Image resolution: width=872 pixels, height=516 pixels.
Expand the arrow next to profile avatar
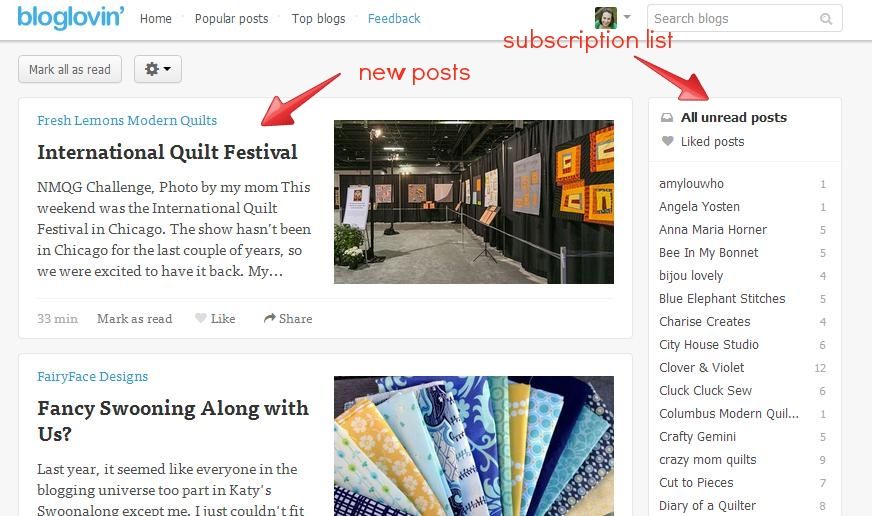(x=627, y=17)
